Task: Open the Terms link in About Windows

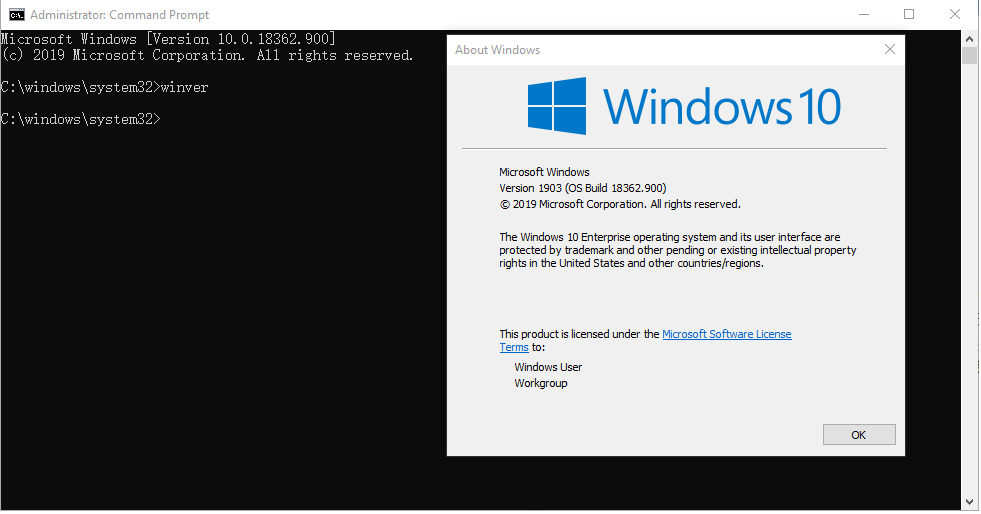Action: pos(514,347)
